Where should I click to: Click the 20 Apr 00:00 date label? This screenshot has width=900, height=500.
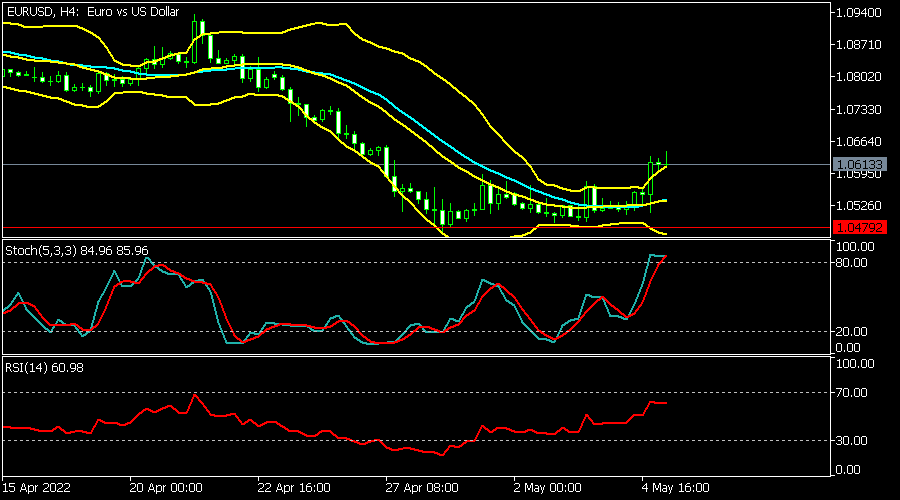166,488
